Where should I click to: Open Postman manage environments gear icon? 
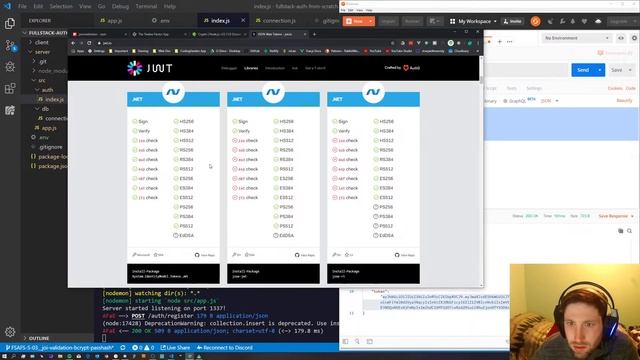point(634,38)
